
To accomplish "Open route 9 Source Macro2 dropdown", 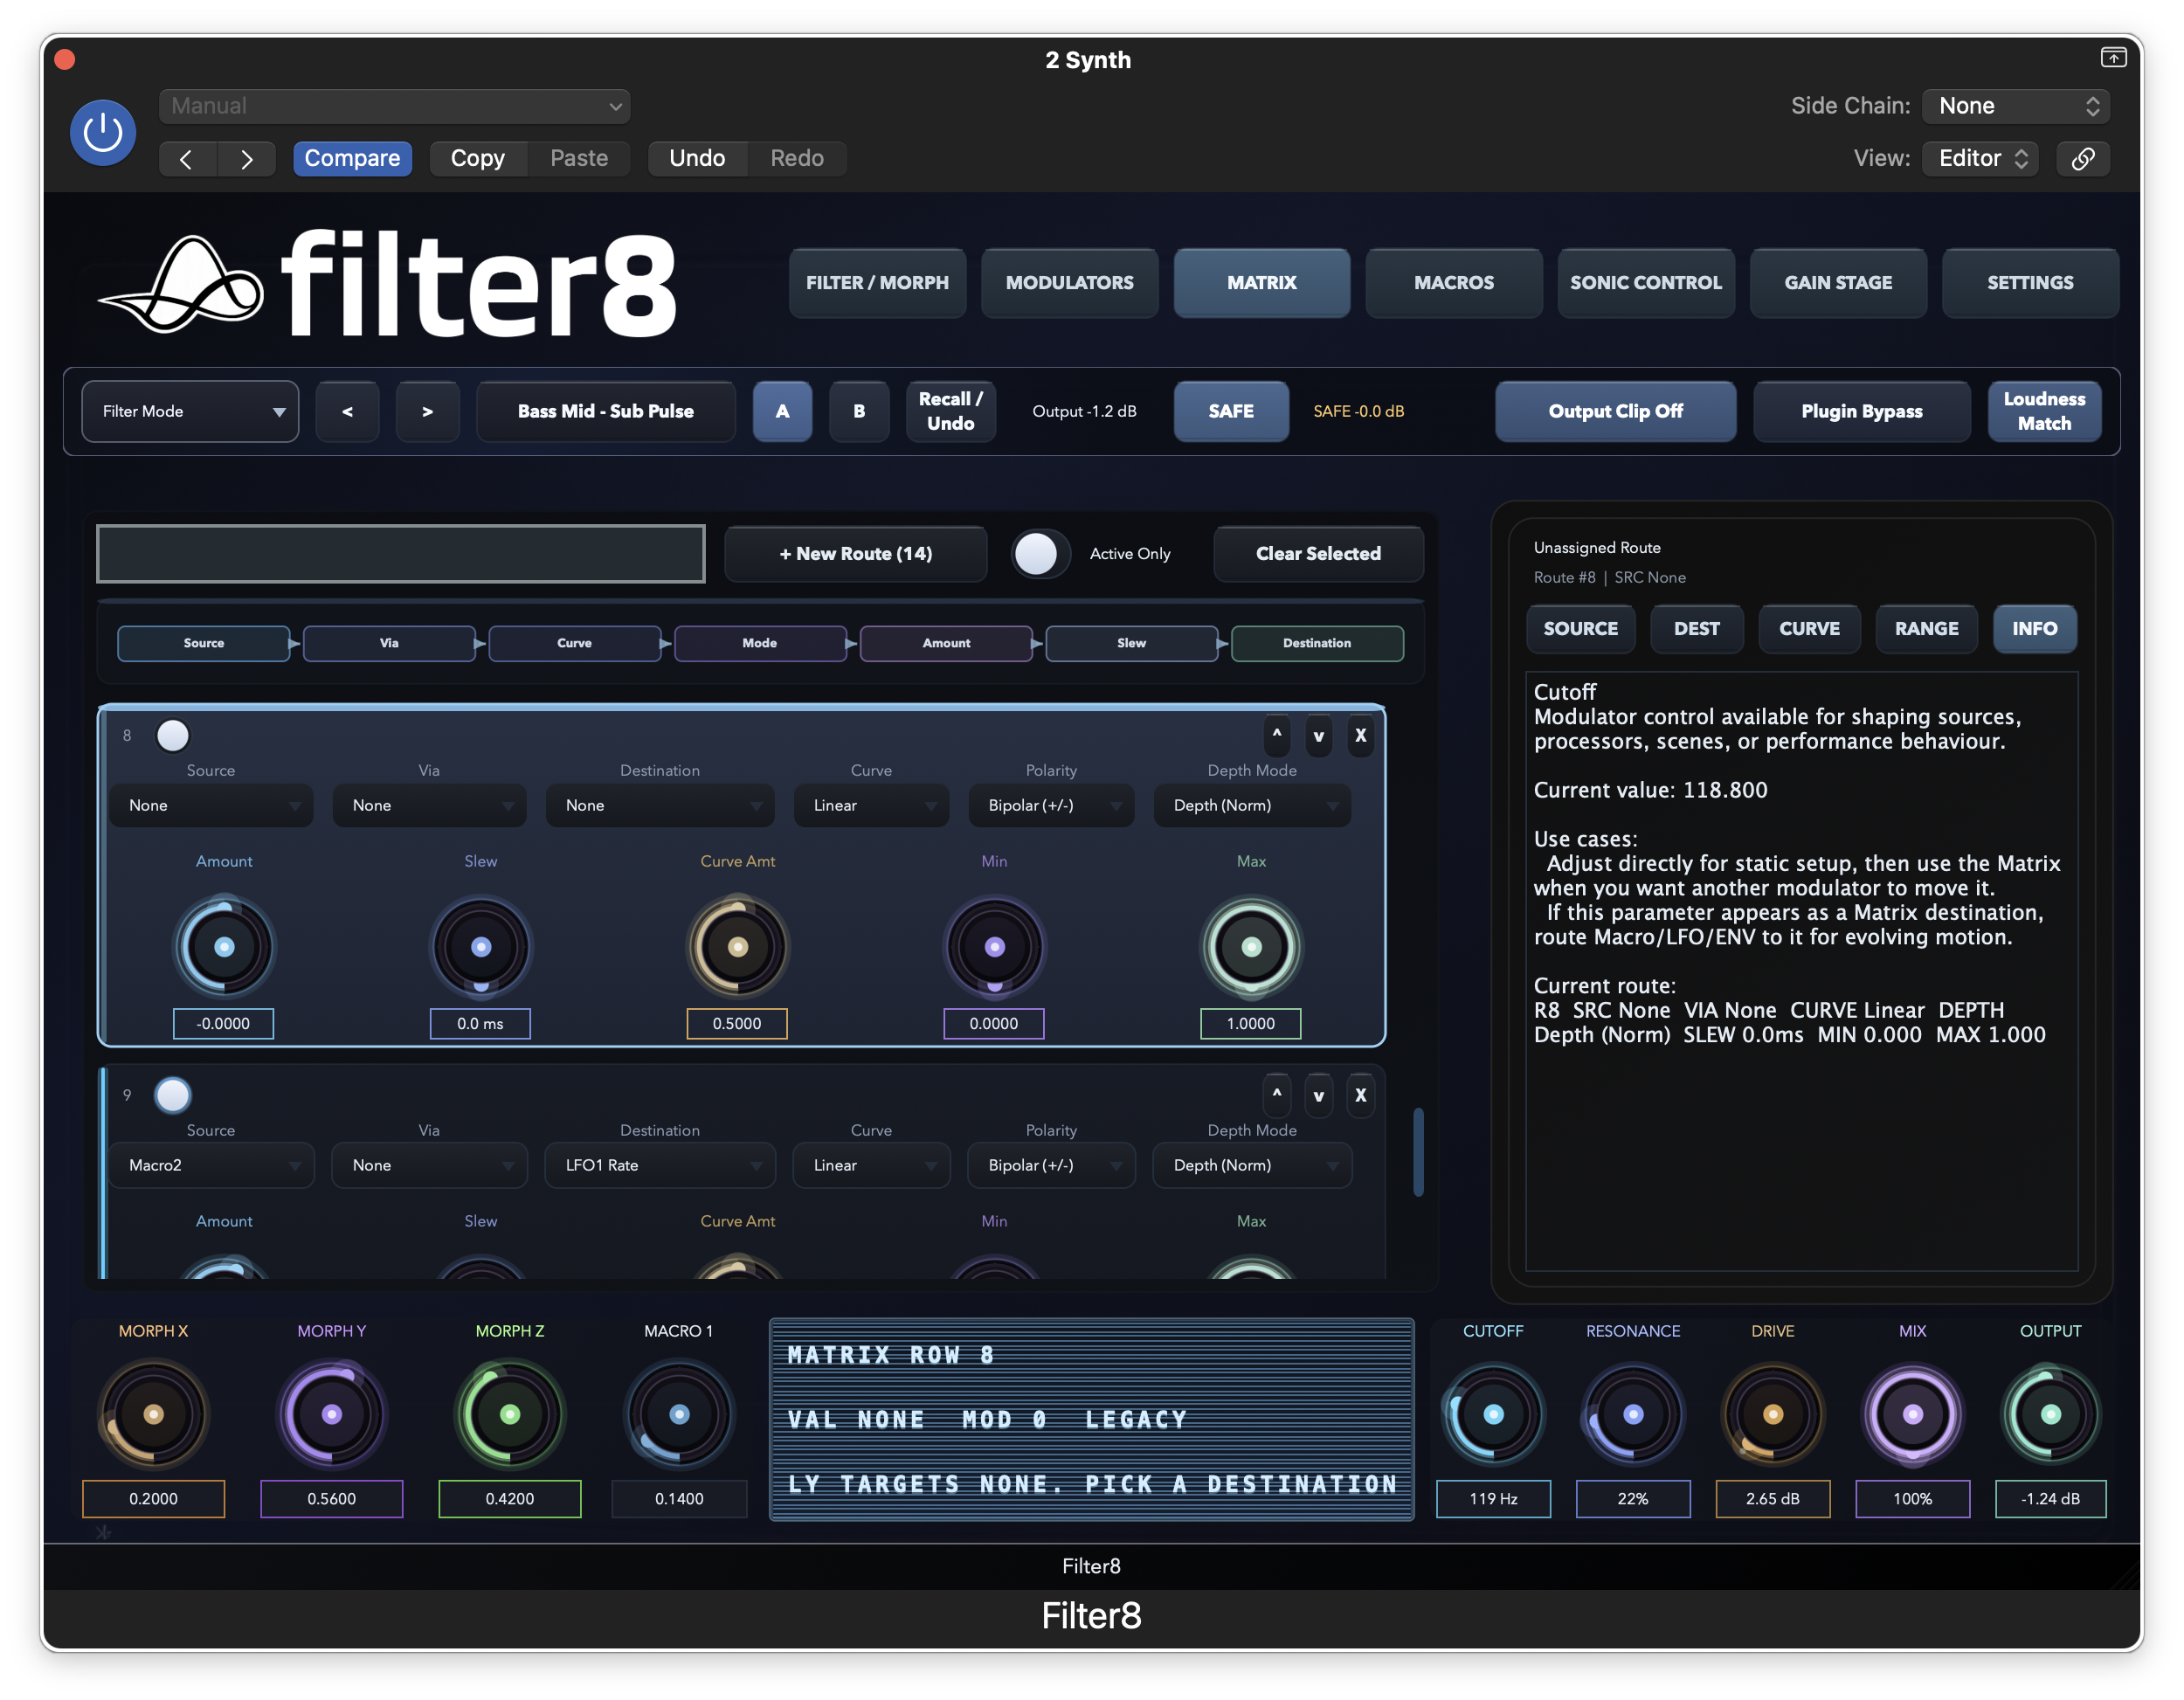I will coord(211,1166).
